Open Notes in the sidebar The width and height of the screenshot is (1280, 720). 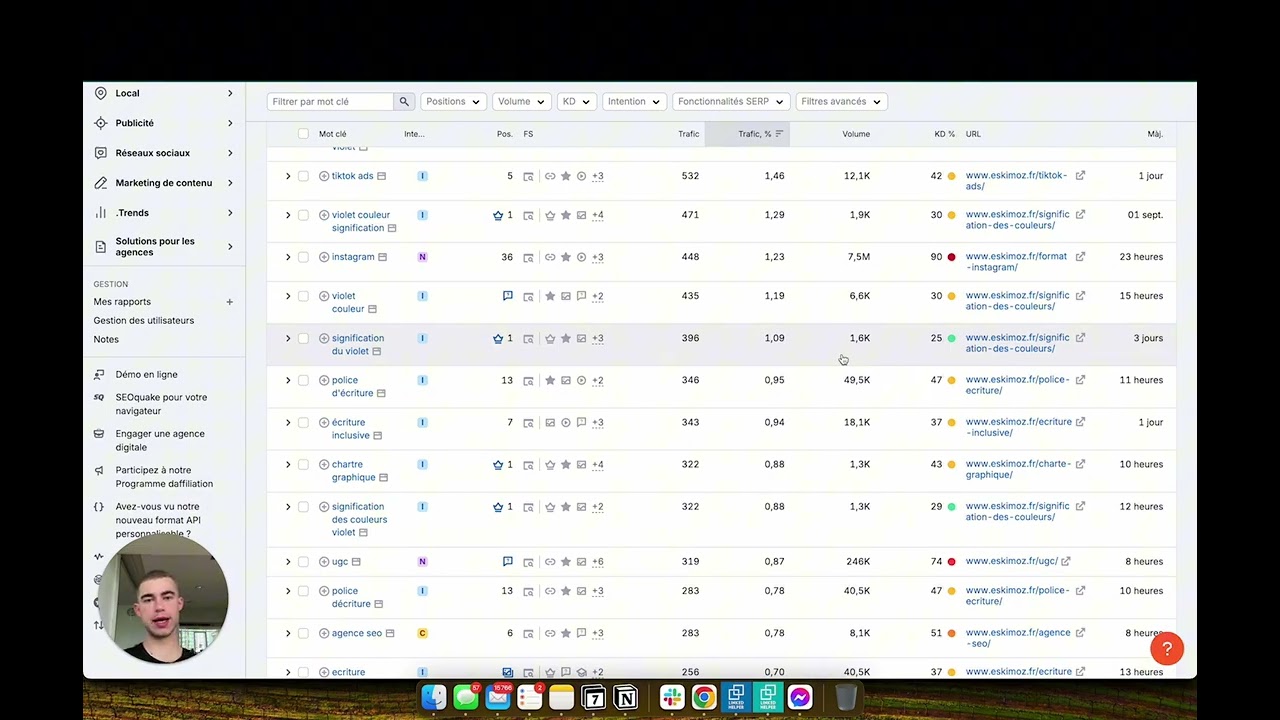coord(106,340)
